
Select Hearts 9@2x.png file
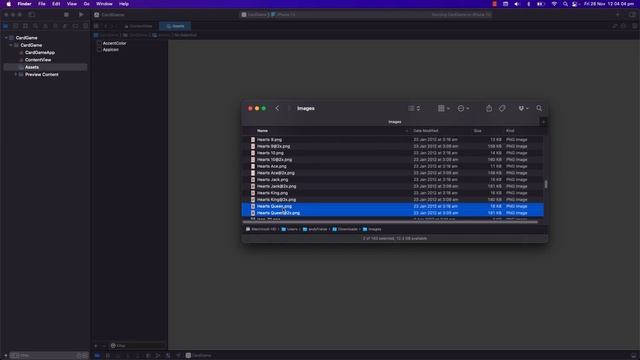point(393,146)
